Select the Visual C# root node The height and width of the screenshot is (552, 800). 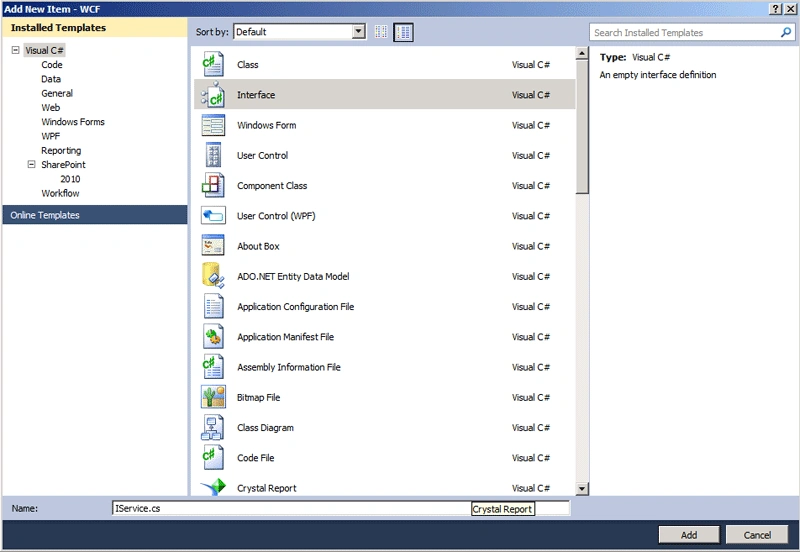pos(44,50)
